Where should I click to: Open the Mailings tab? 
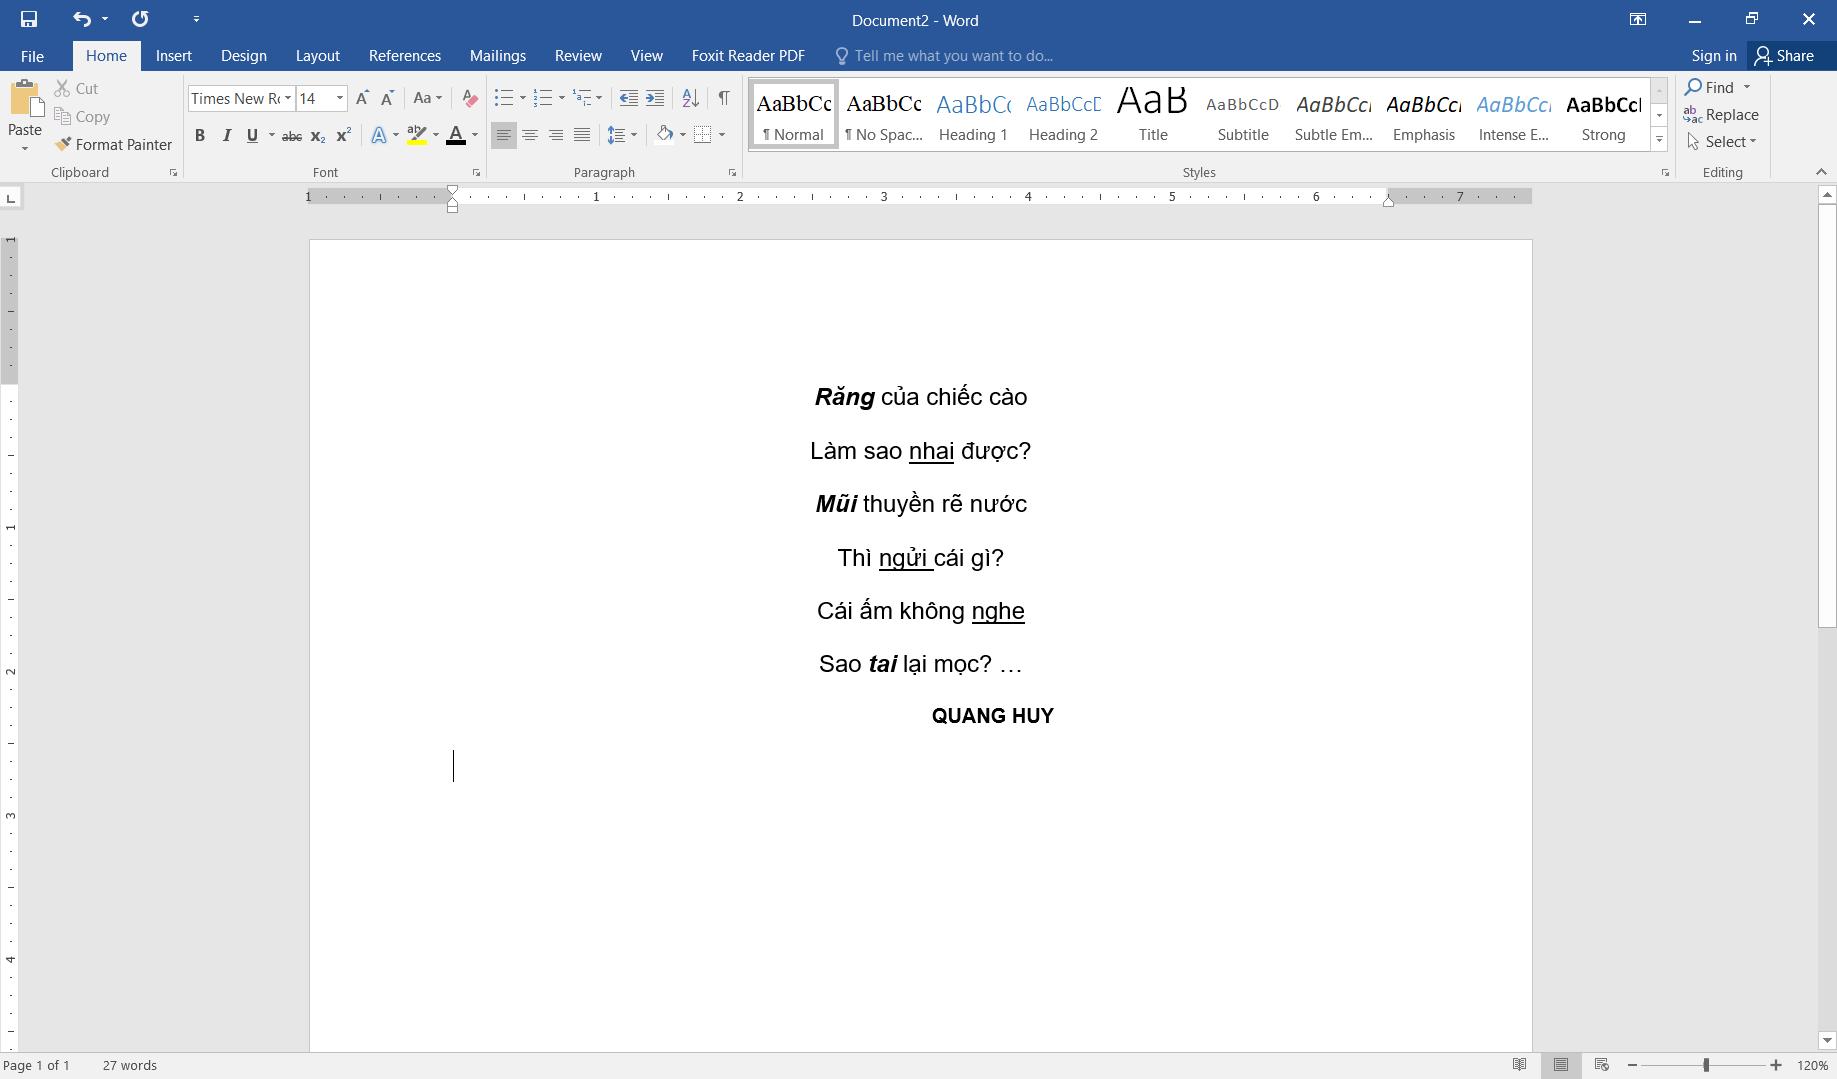[x=498, y=56]
